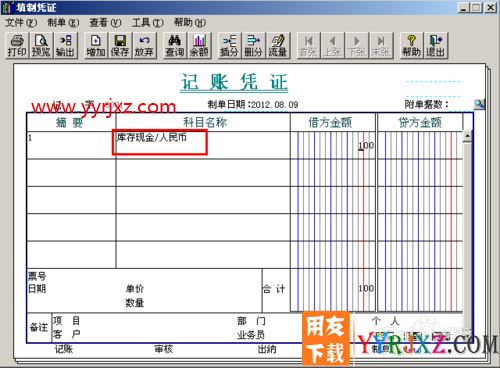Open 查询 search binoculars icon
500x368 pixels.
tap(175, 46)
